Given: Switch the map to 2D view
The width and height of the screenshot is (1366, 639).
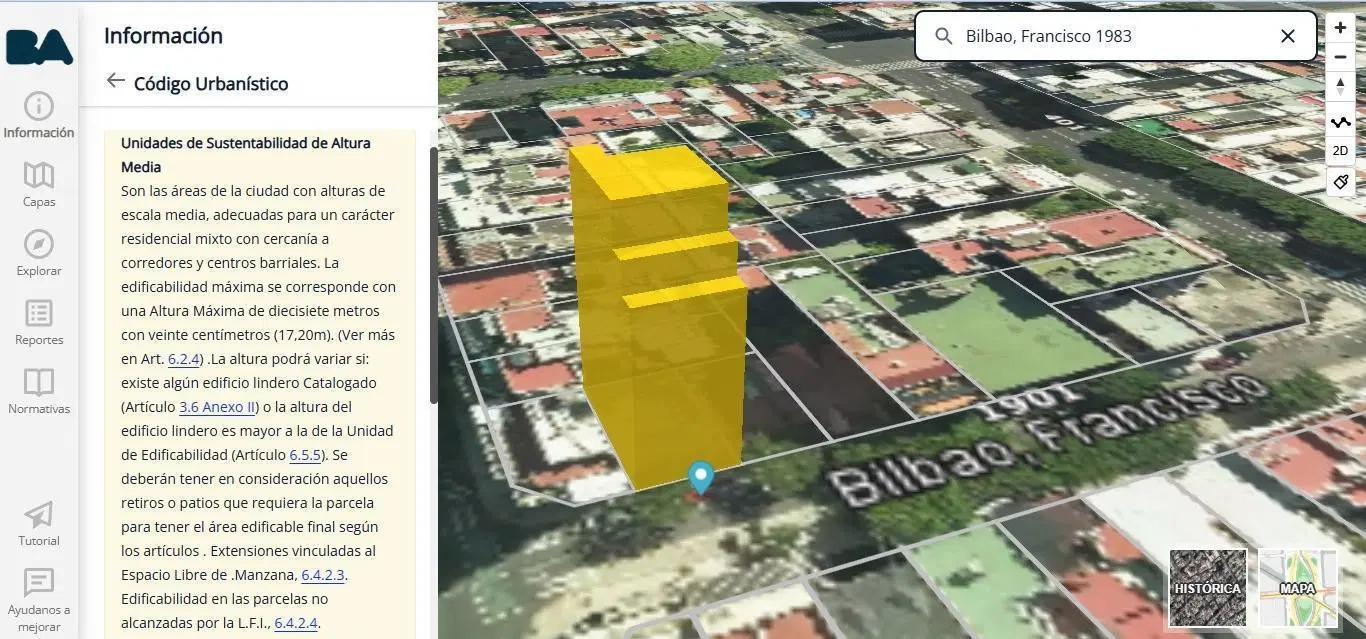Looking at the screenshot, I should [x=1340, y=151].
